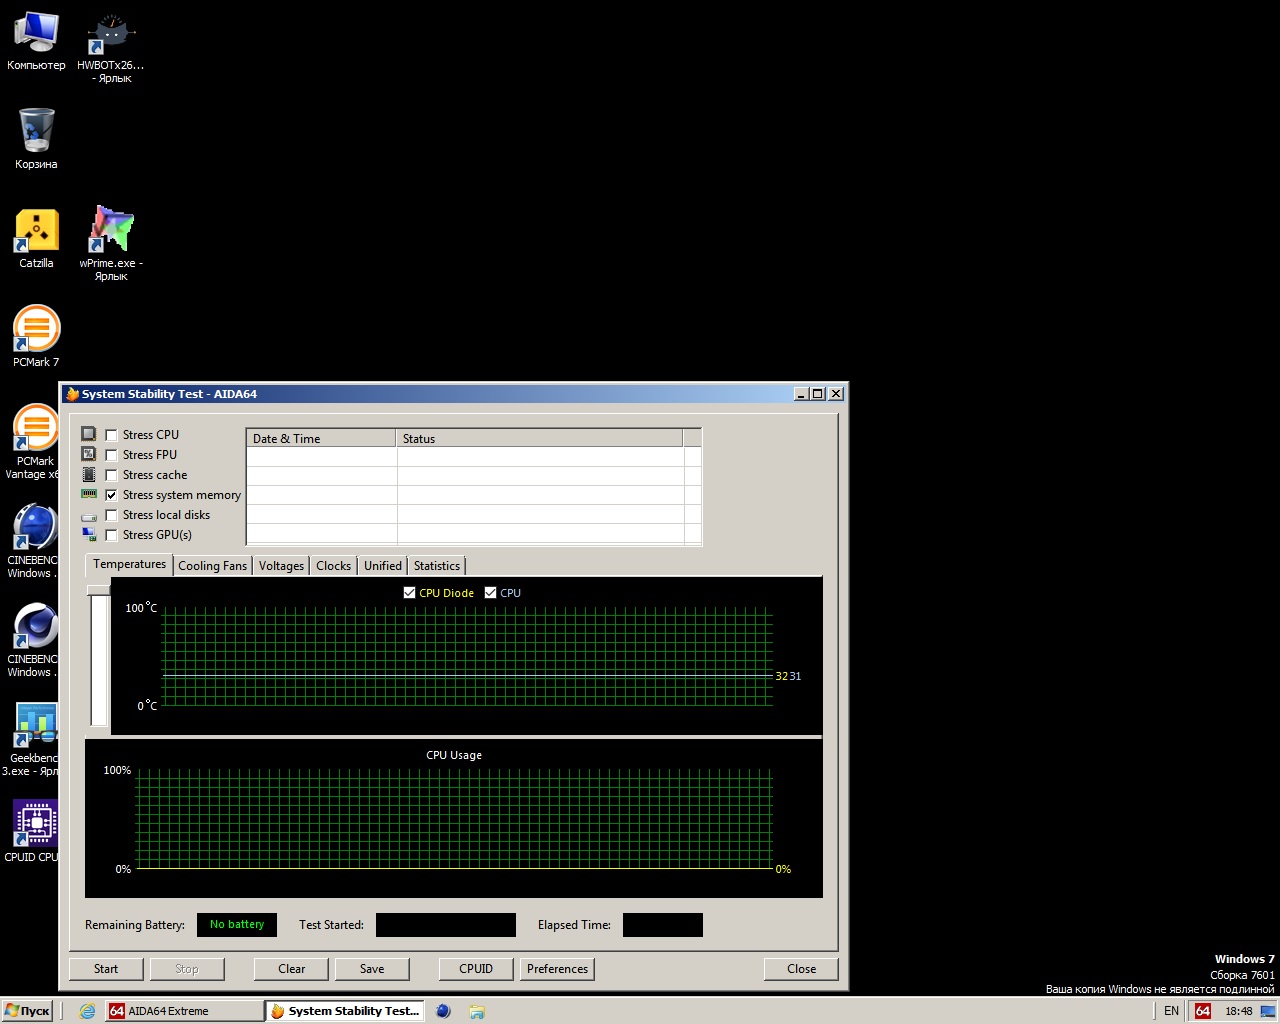The image size is (1280, 1024).
Task: Click the chip icon beside Stress cache
Action: (89, 474)
